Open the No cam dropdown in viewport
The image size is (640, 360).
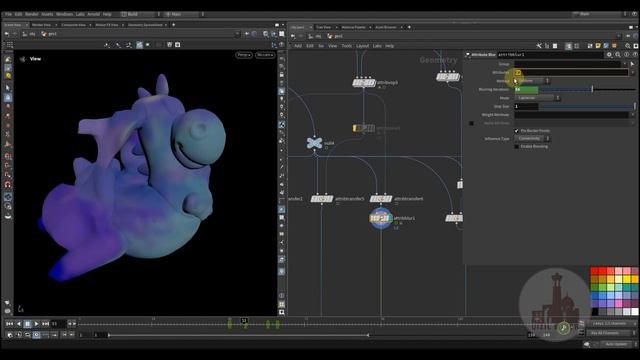pos(265,55)
